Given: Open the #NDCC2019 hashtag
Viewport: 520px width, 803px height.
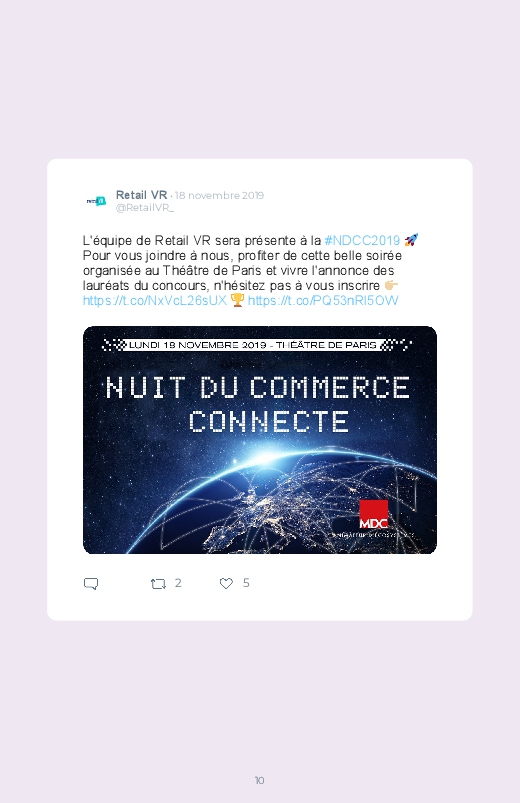Looking at the screenshot, I should tap(362, 240).
